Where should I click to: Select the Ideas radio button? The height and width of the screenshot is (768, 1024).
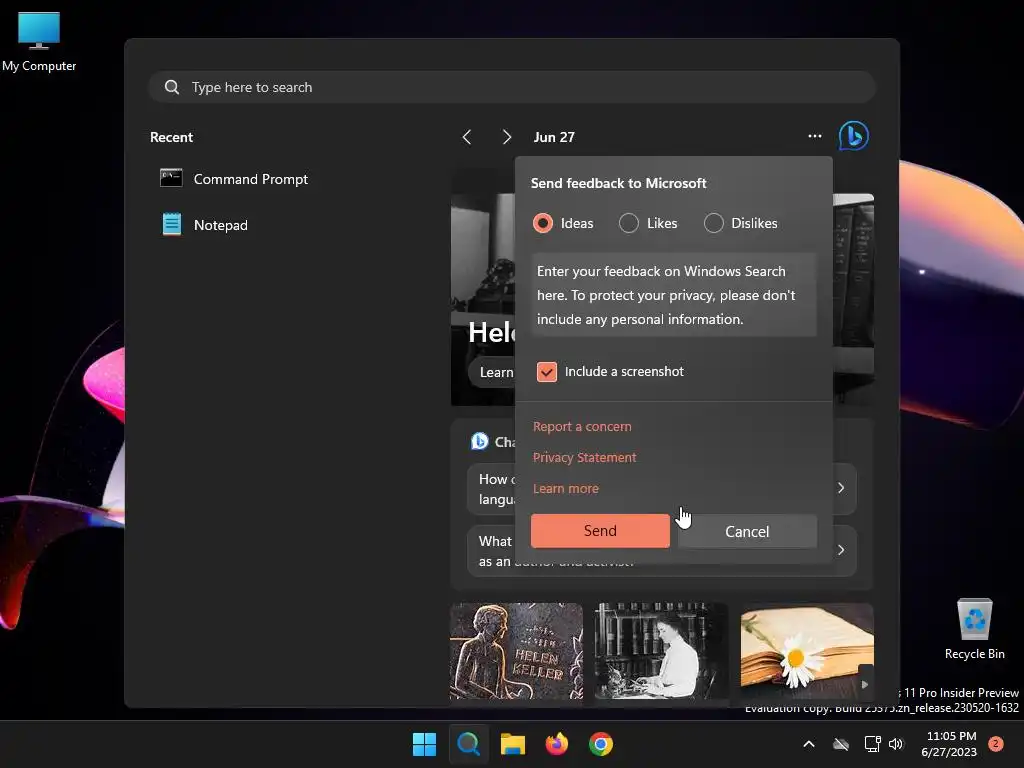tap(542, 223)
